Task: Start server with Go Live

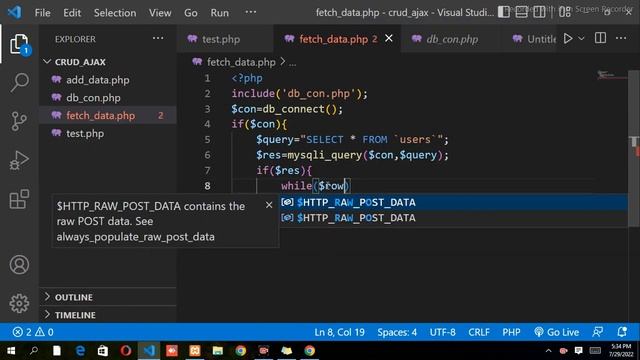Action: [x=556, y=332]
